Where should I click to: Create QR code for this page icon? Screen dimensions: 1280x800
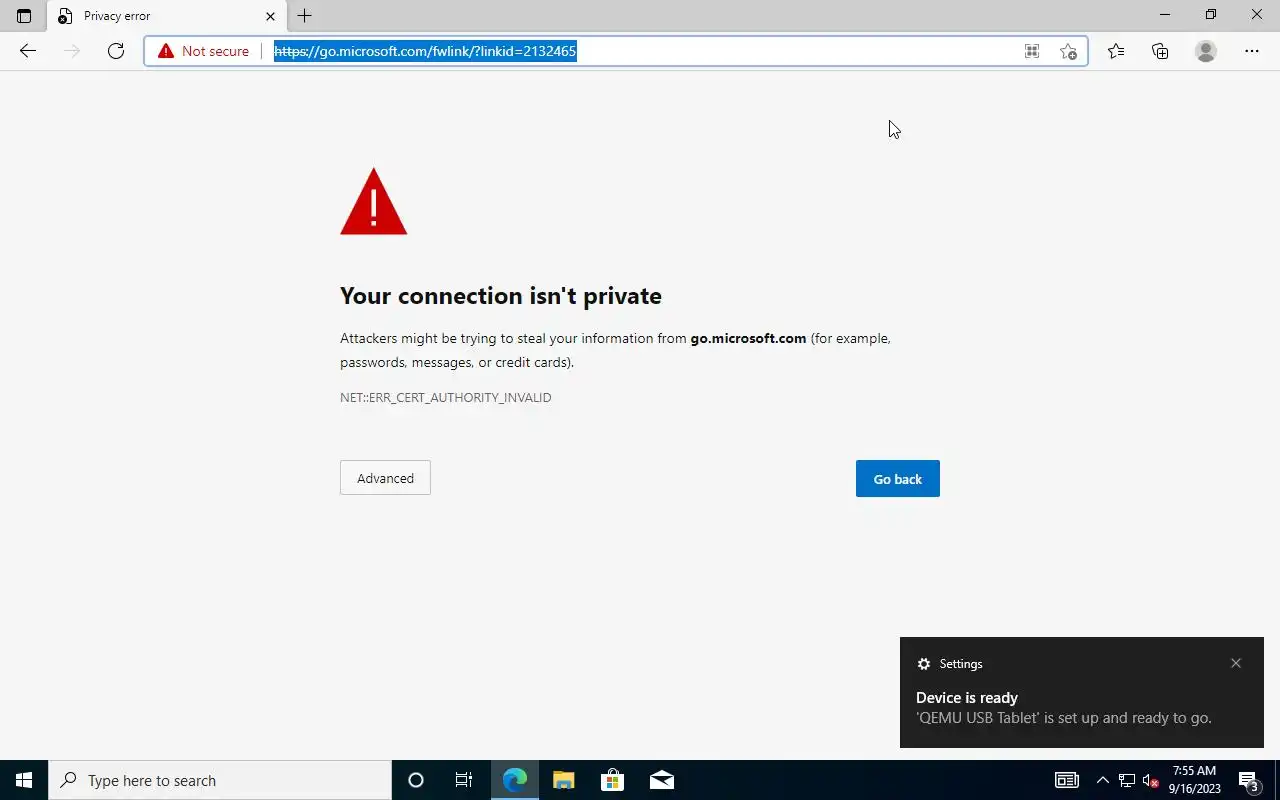click(1032, 51)
